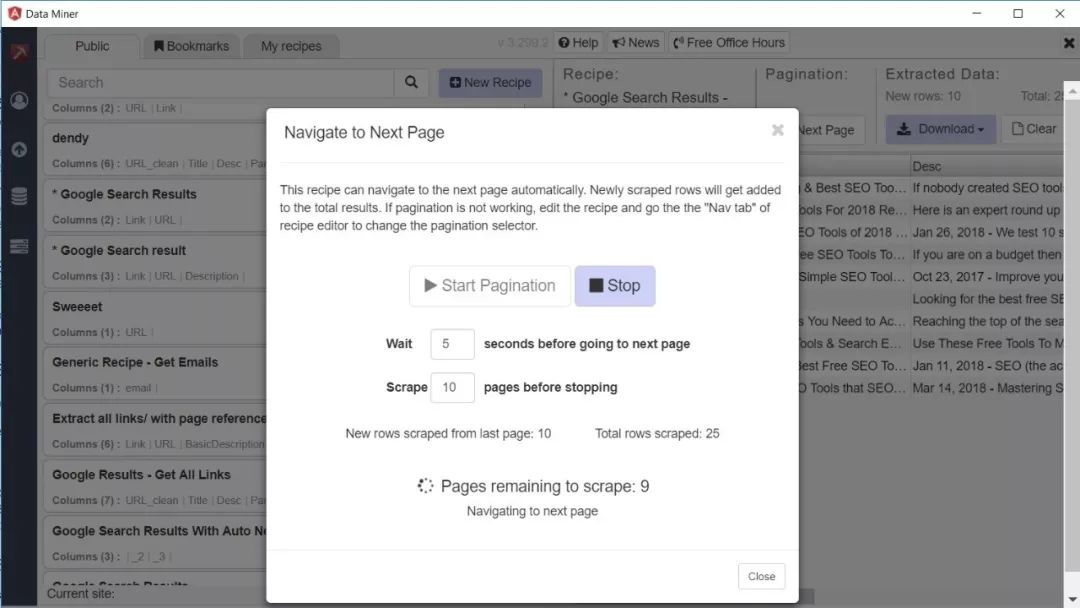
Task: Click "New rows scraped from last page: 10"
Action: pos(448,434)
